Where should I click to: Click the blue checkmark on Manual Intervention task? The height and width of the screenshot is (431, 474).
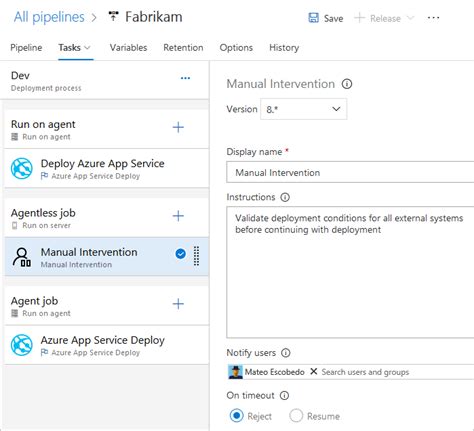point(181,254)
